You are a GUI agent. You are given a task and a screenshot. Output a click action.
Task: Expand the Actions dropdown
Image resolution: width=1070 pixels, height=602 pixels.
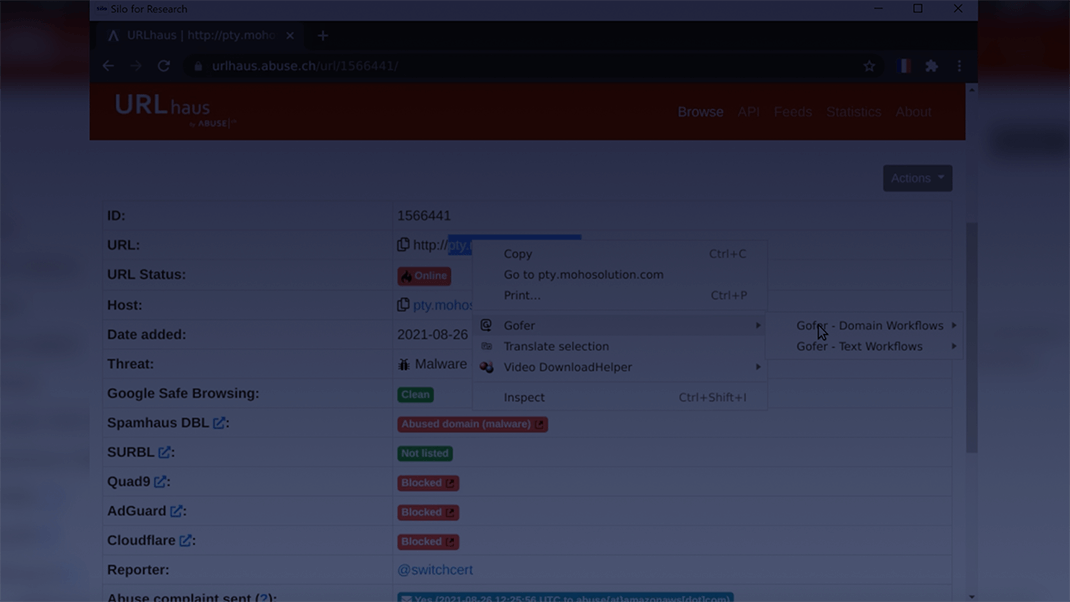[917, 178]
